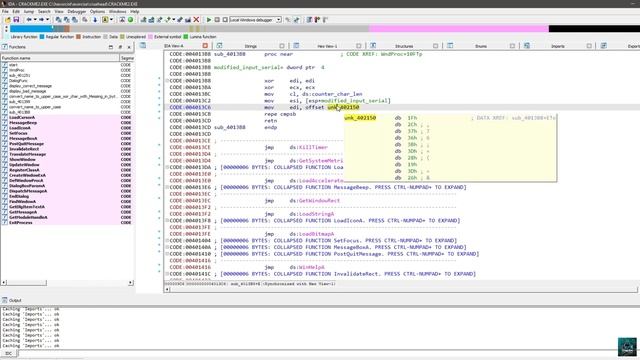Click the first icon right of debugger dropdown
The height and width of the screenshot is (360, 640).
coord(288,20)
